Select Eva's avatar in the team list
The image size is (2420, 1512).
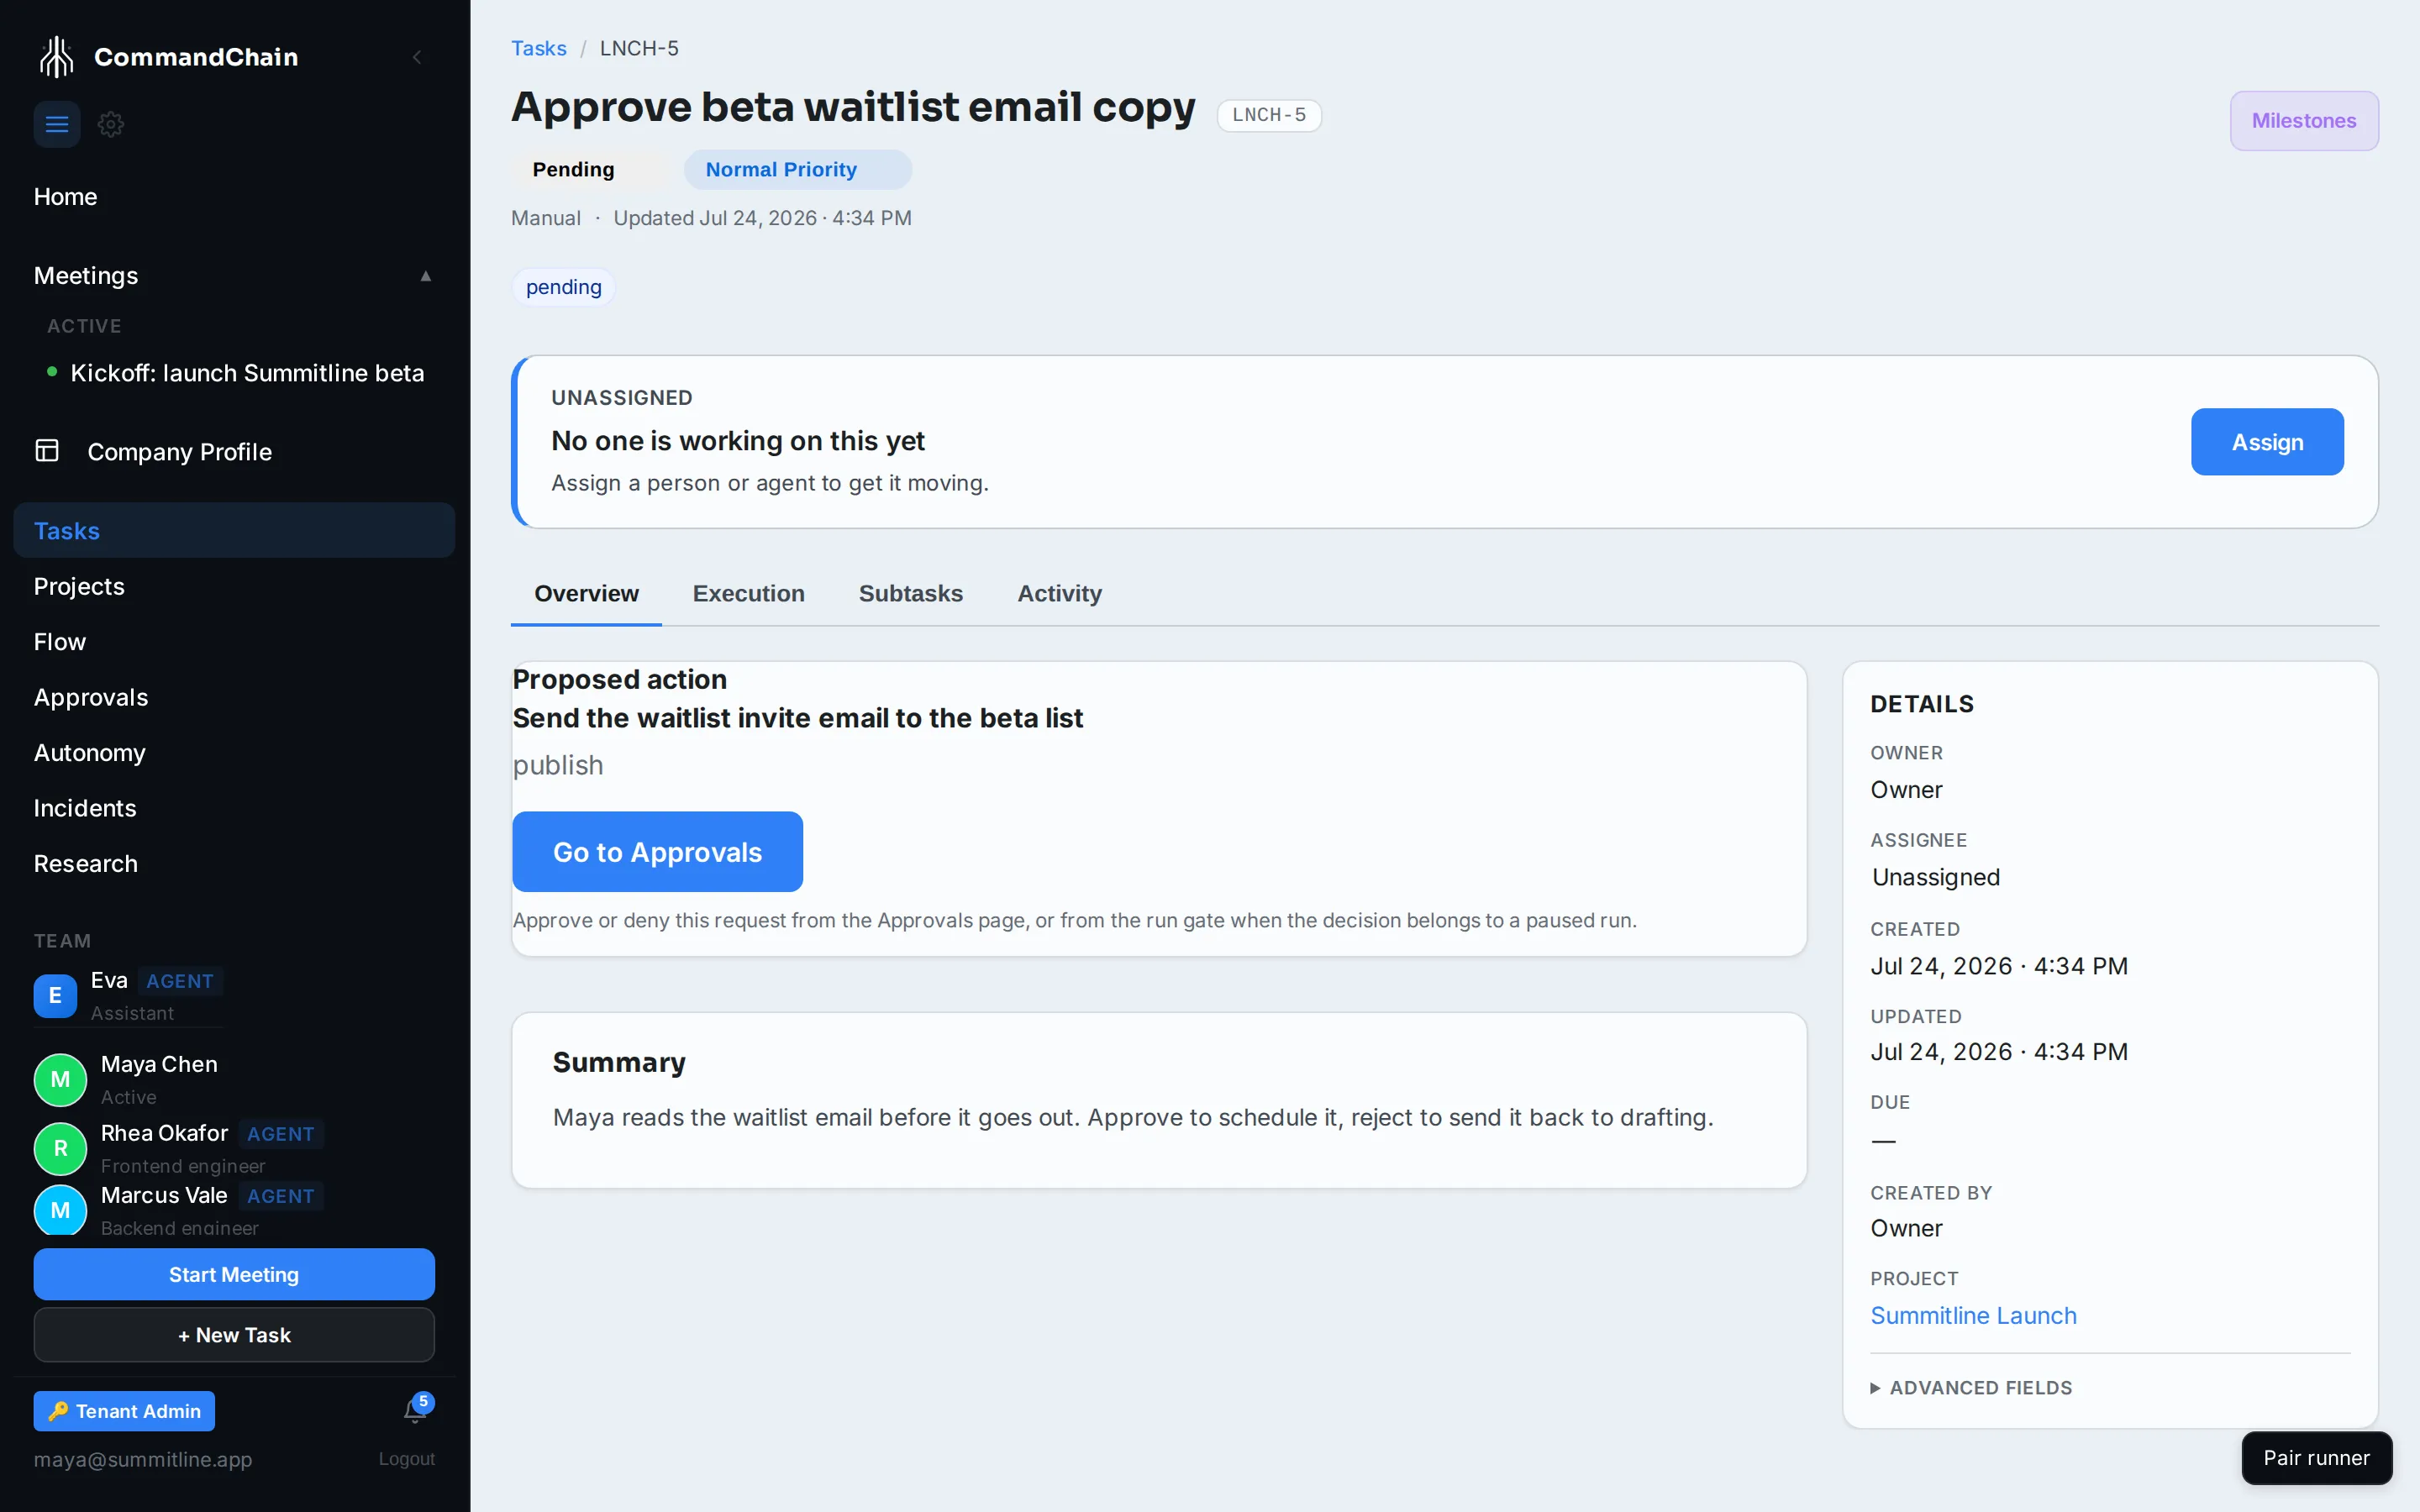[55, 996]
